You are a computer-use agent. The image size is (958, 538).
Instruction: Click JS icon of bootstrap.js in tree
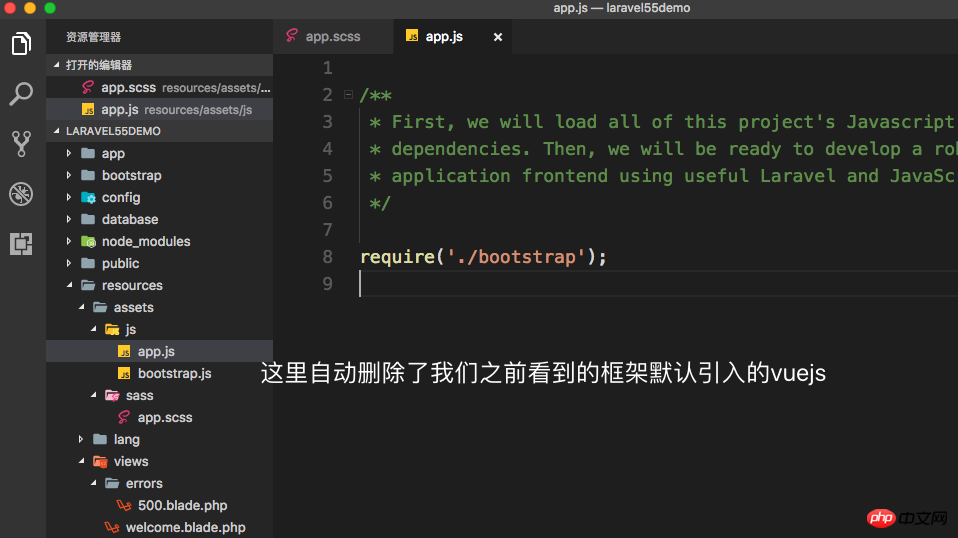click(124, 373)
